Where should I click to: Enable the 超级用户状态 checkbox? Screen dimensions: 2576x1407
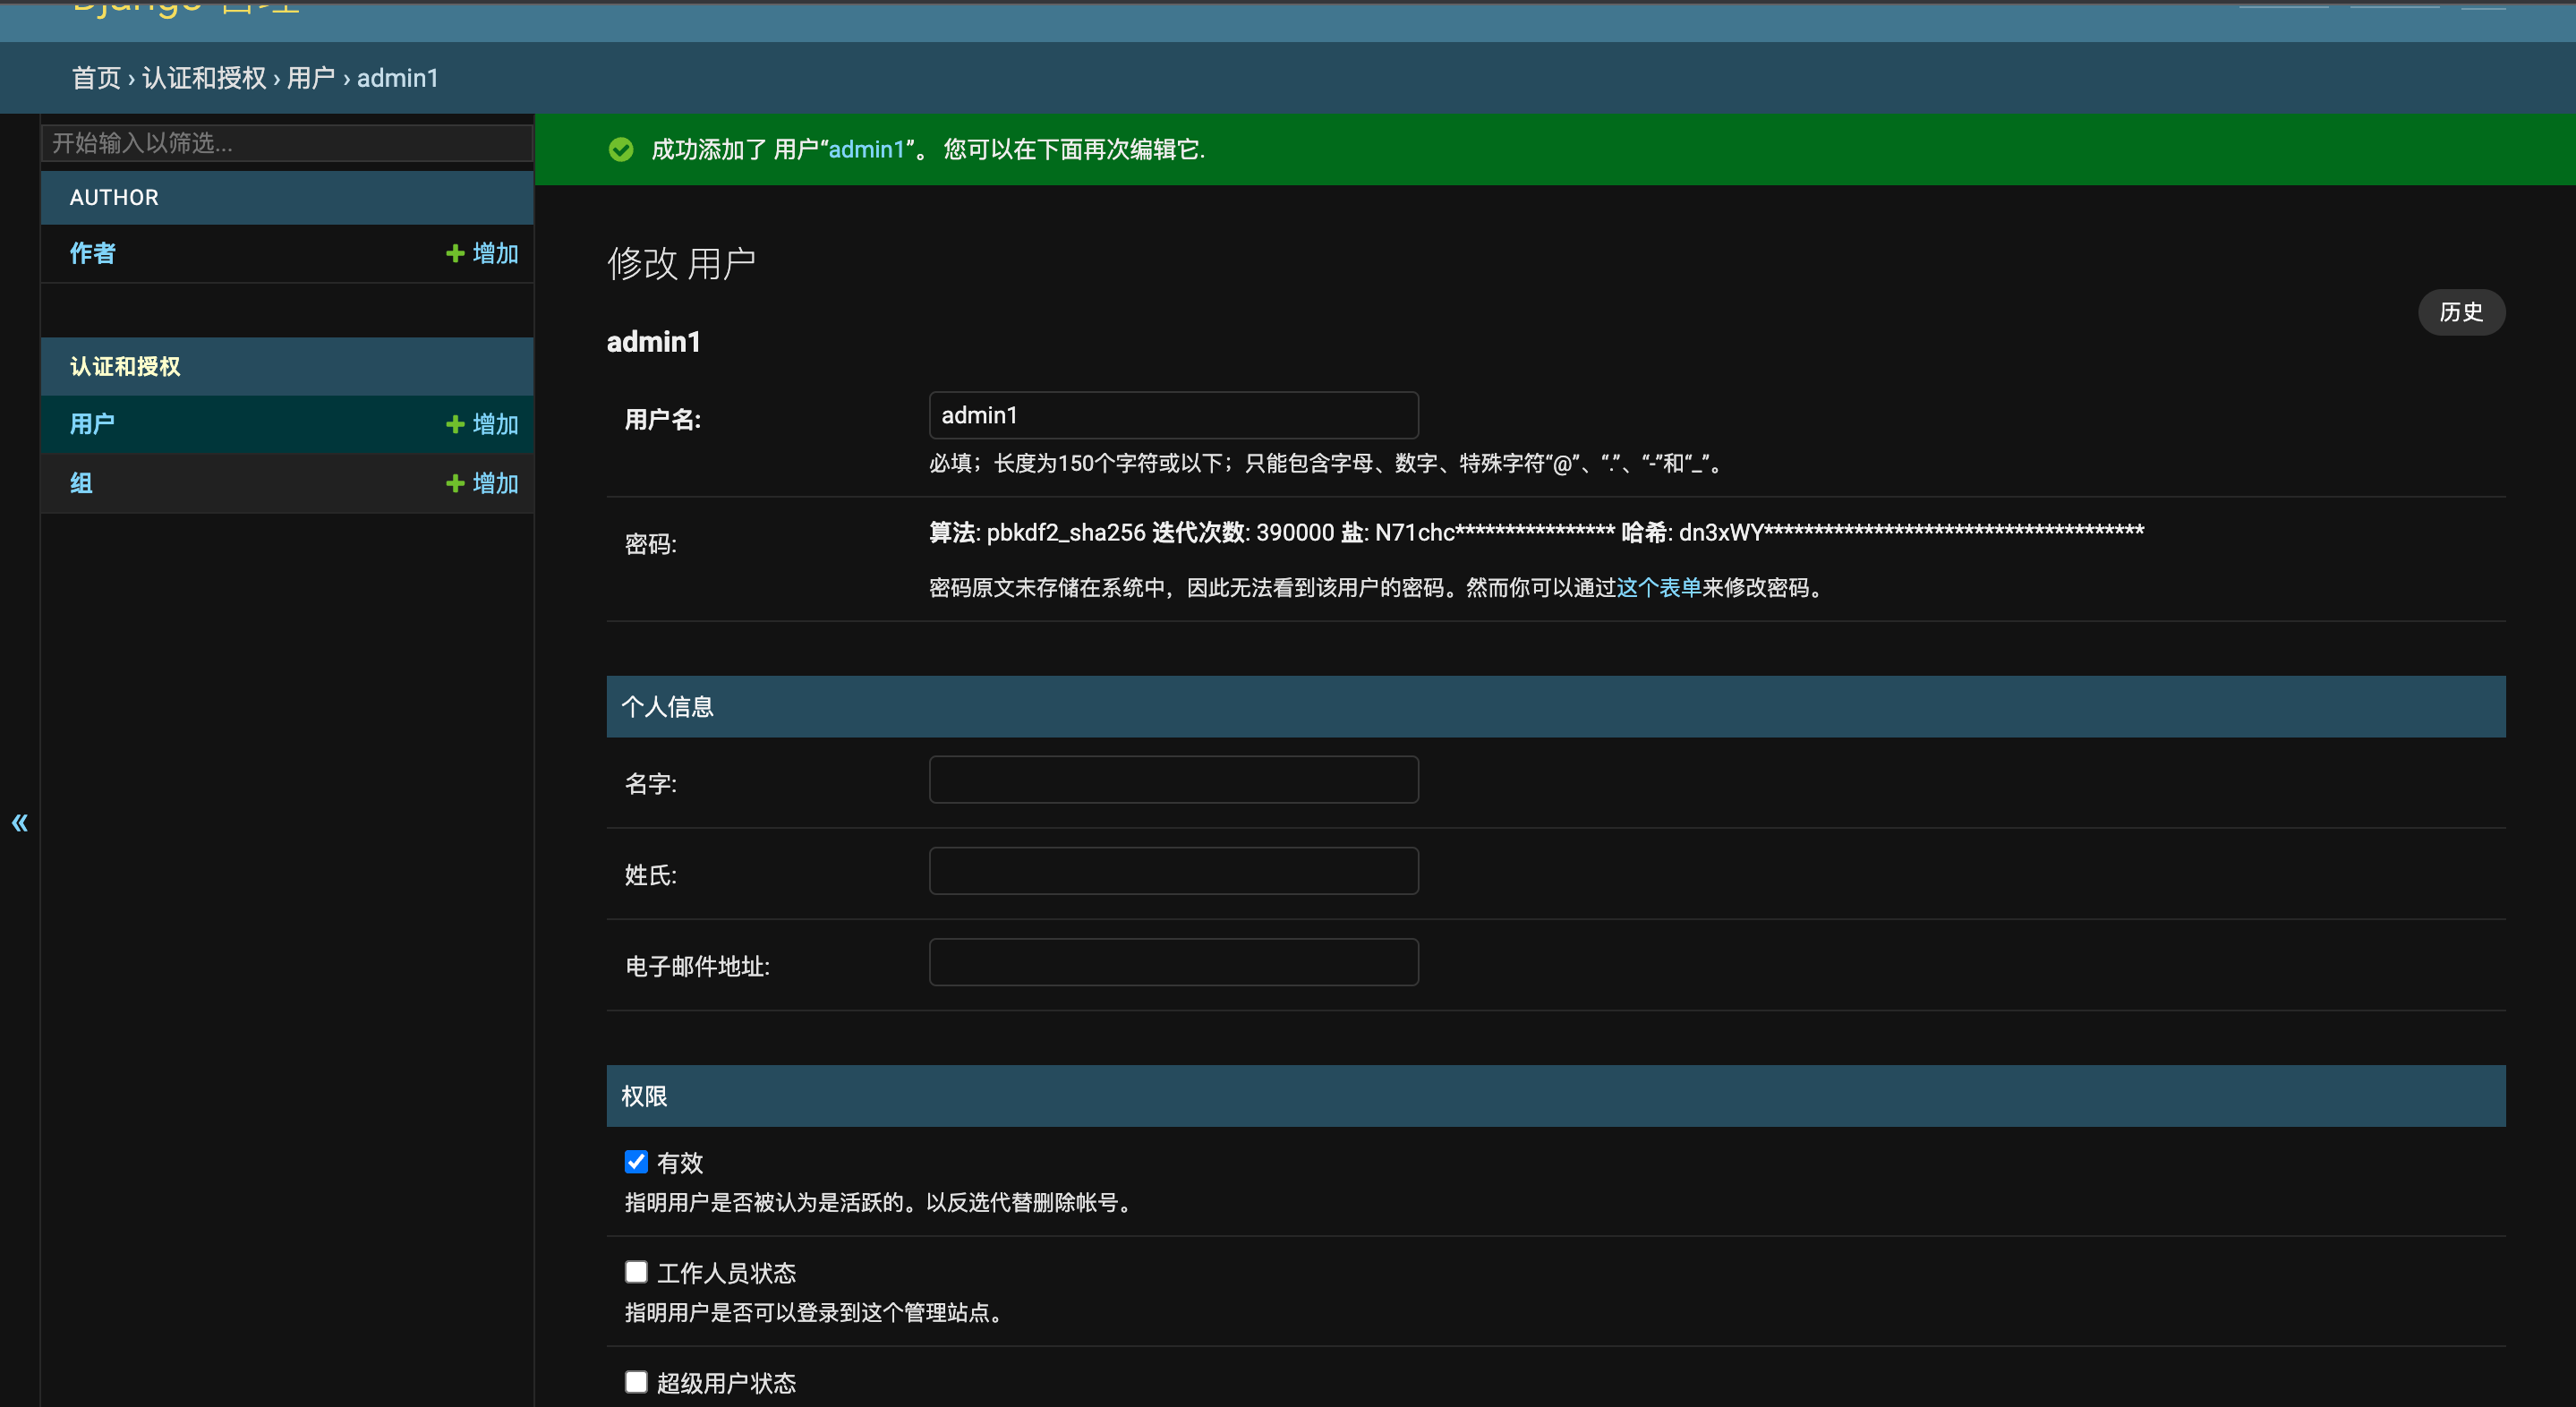[636, 1381]
